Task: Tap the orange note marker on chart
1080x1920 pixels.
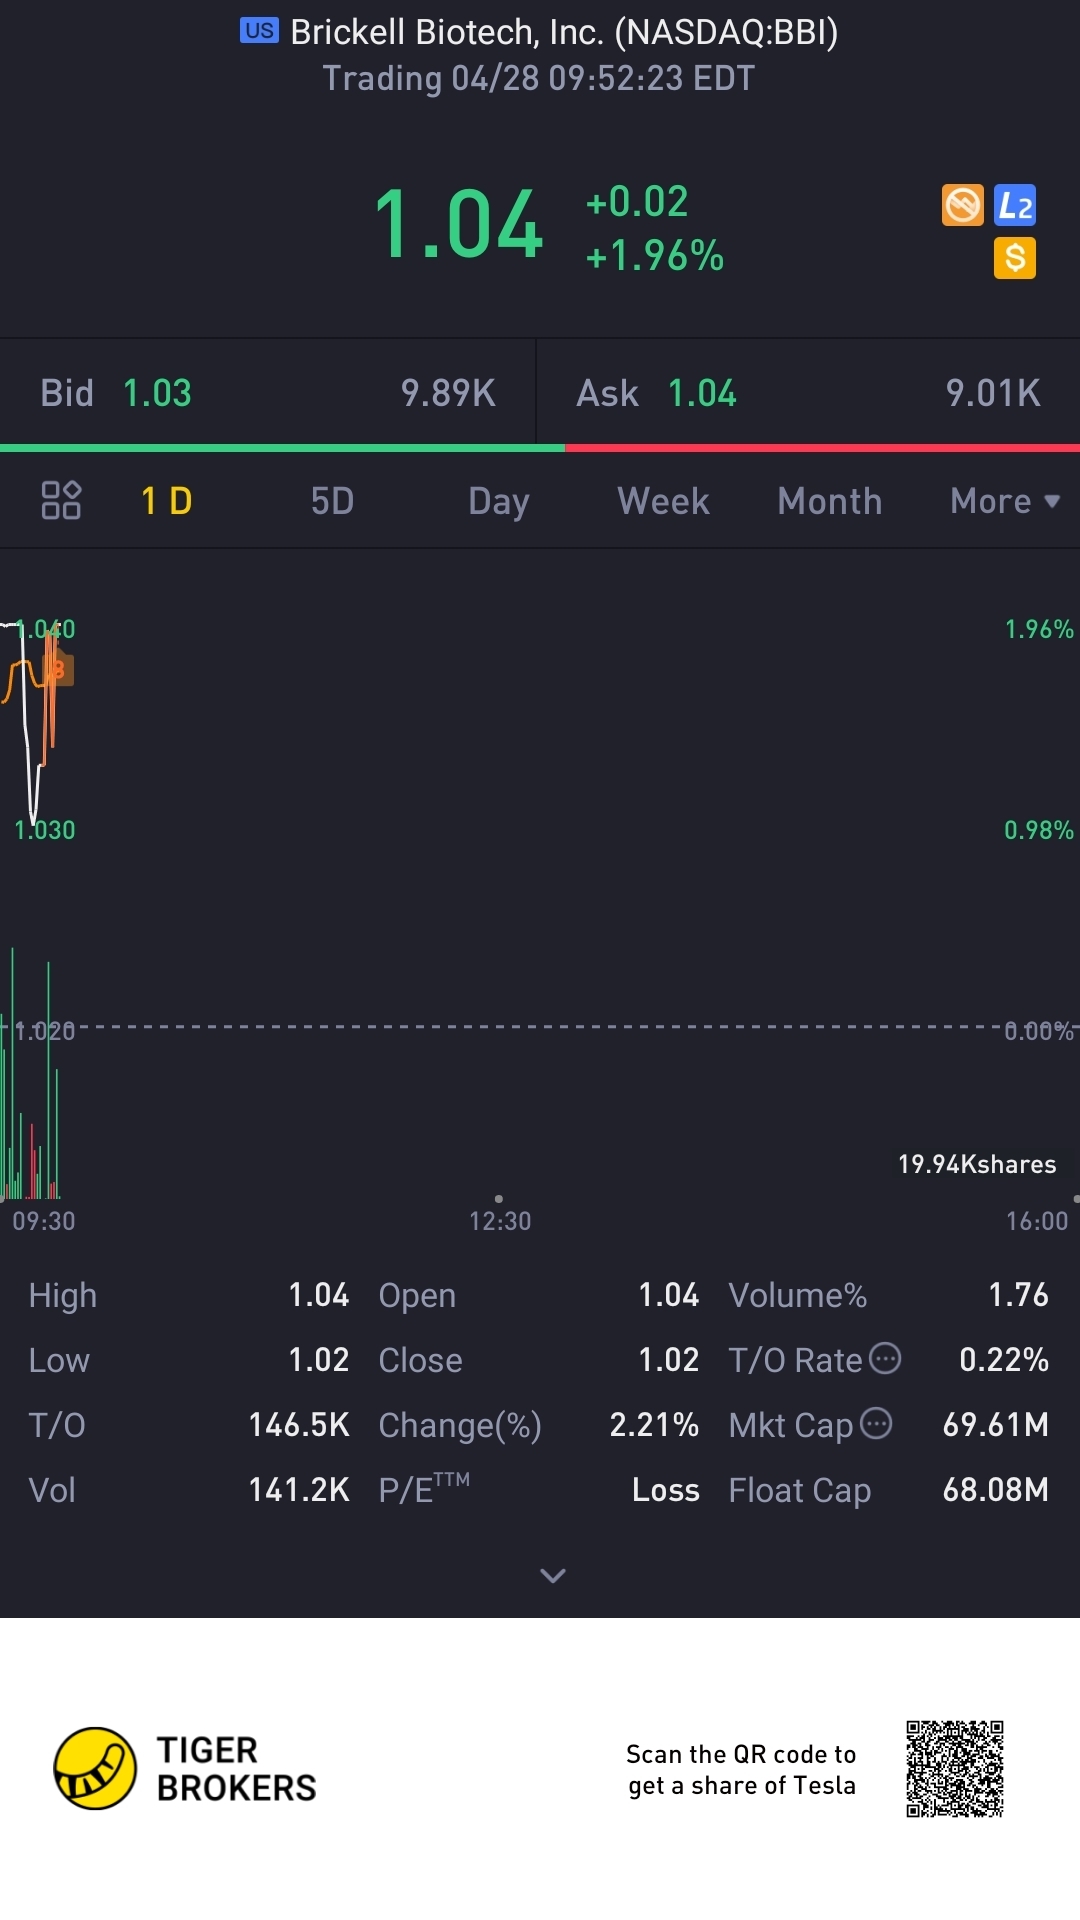Action: click(60, 669)
